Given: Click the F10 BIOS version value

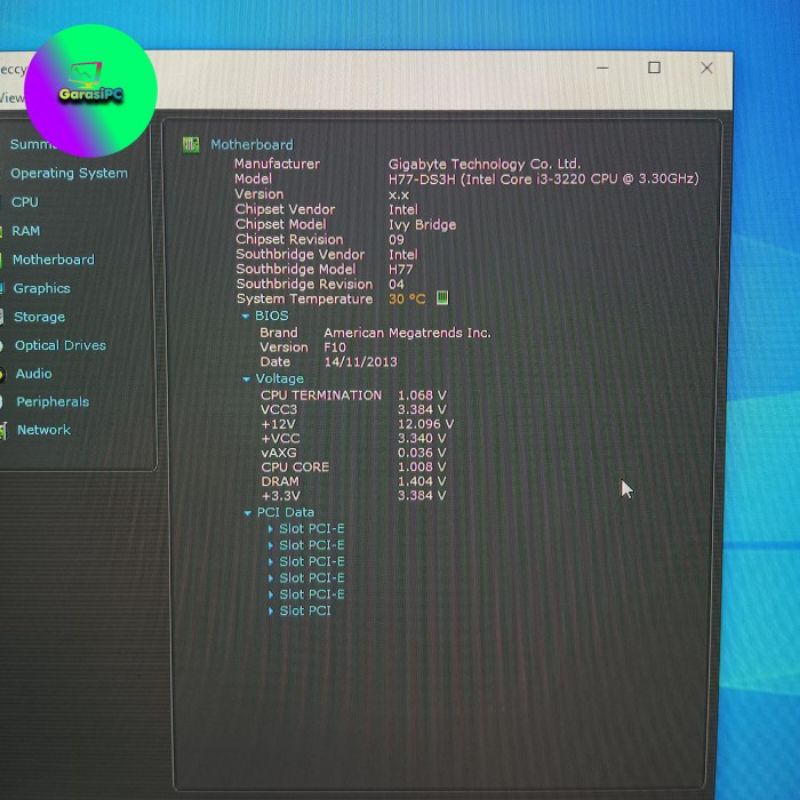Looking at the screenshot, I should coord(335,347).
